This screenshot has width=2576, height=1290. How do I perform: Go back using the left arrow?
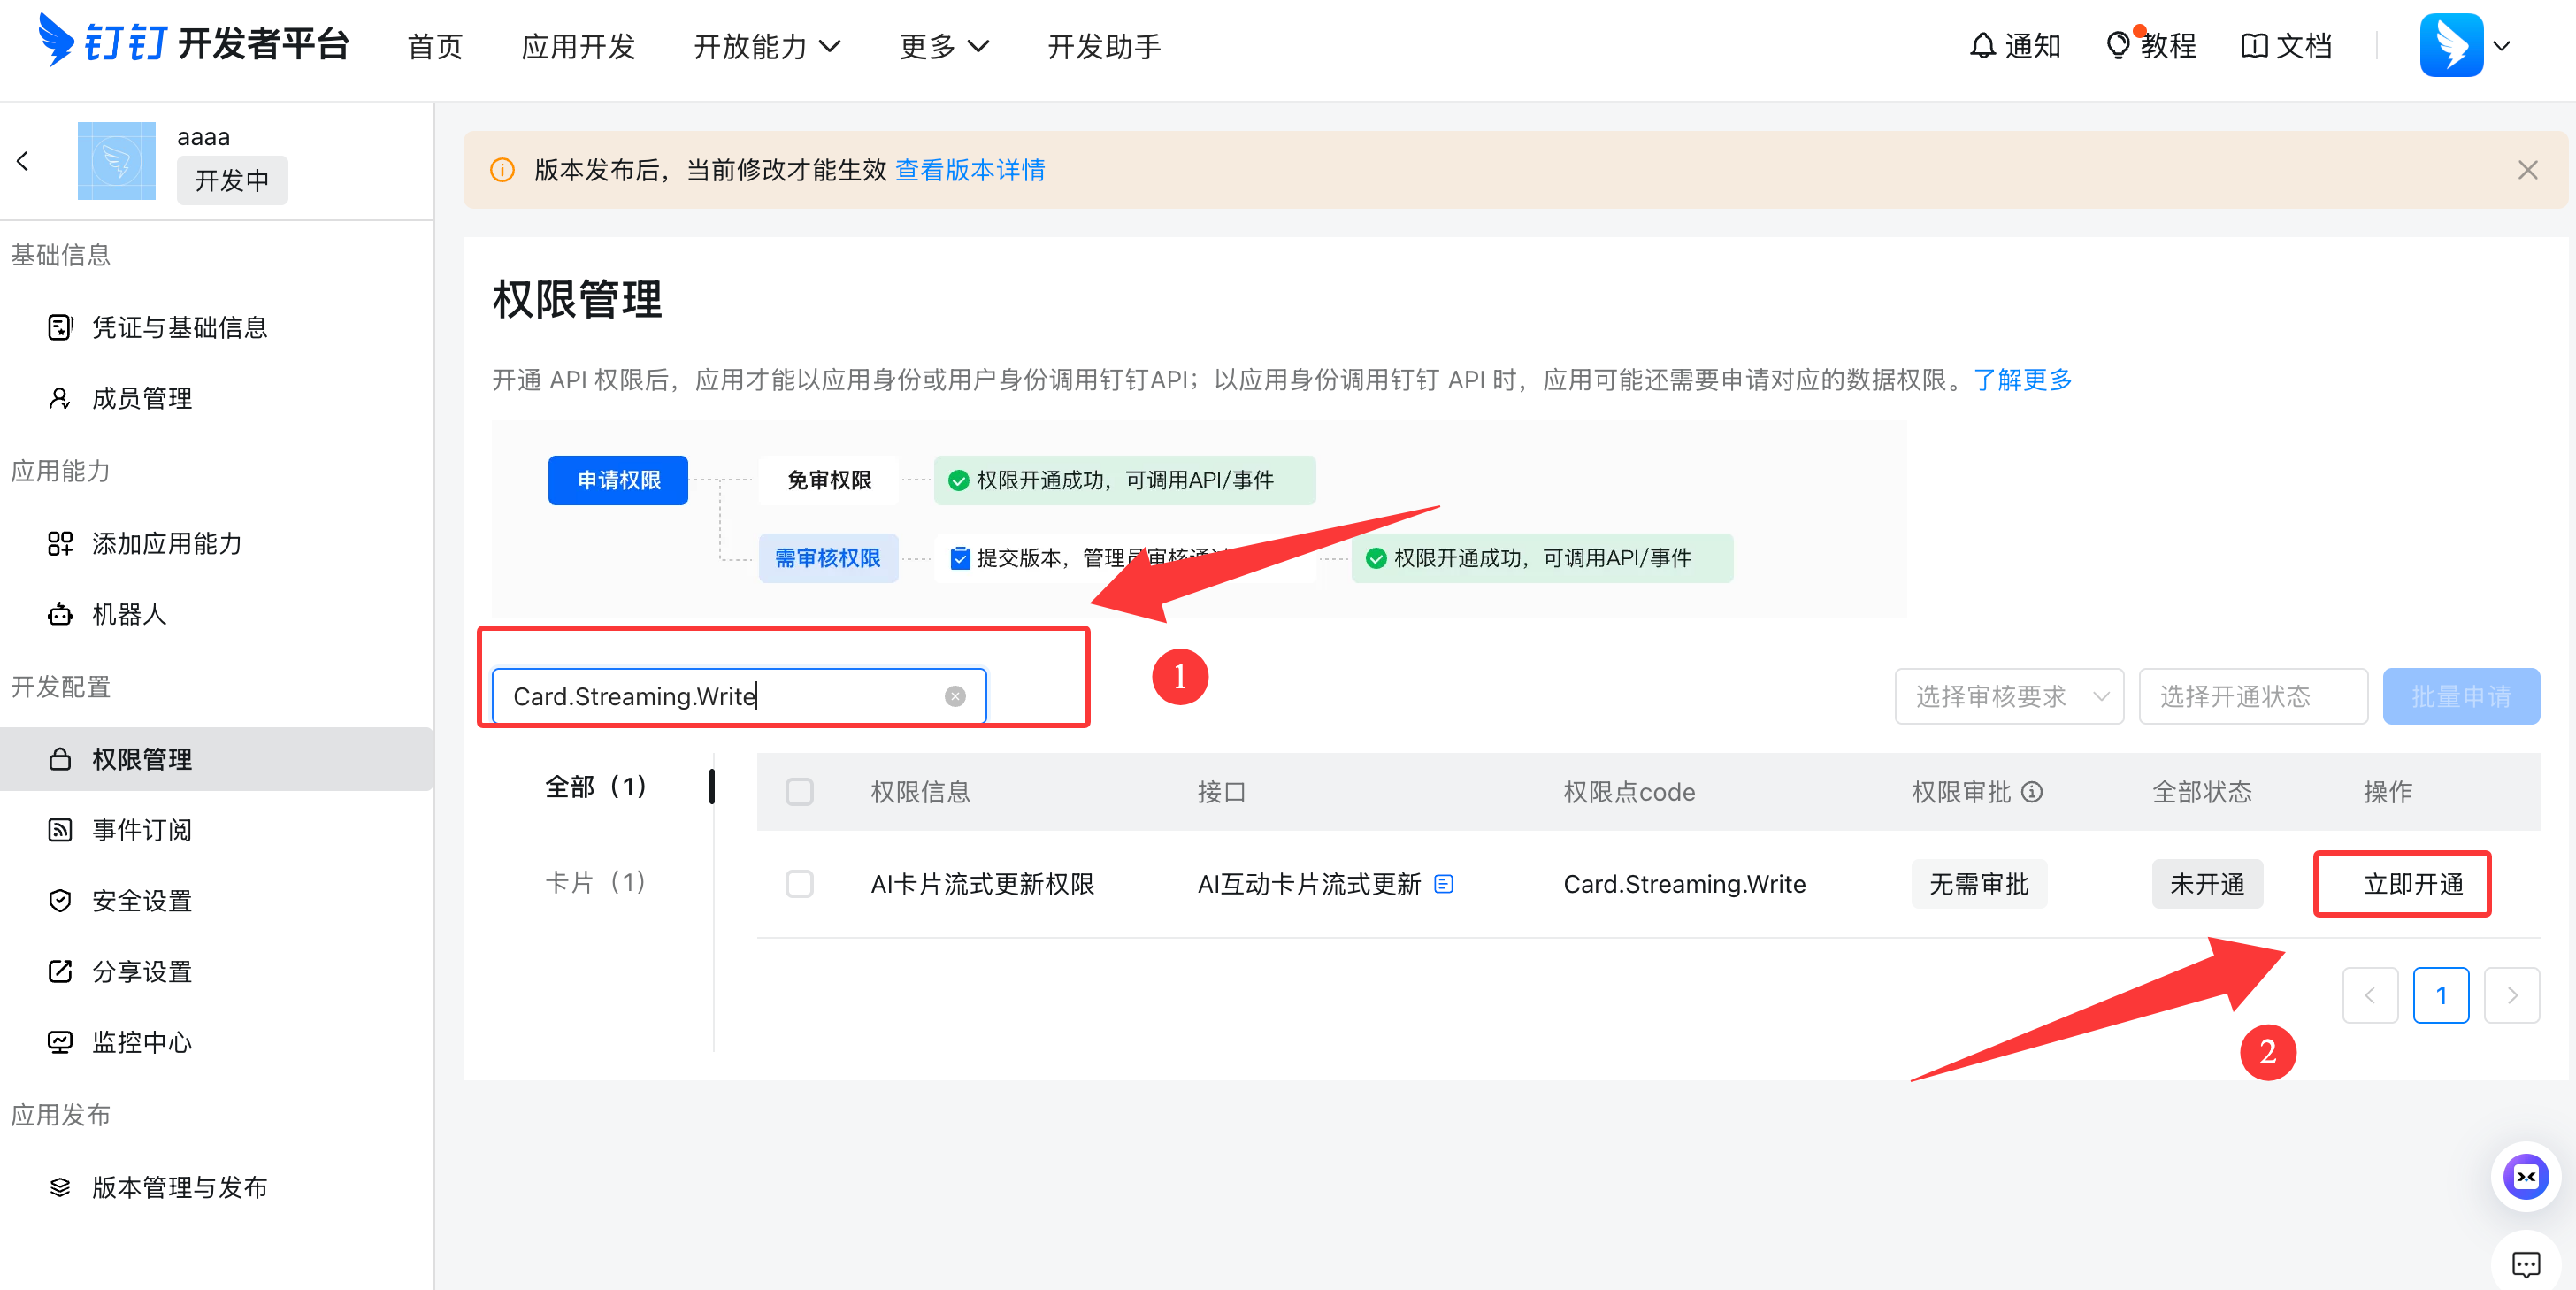[22, 161]
